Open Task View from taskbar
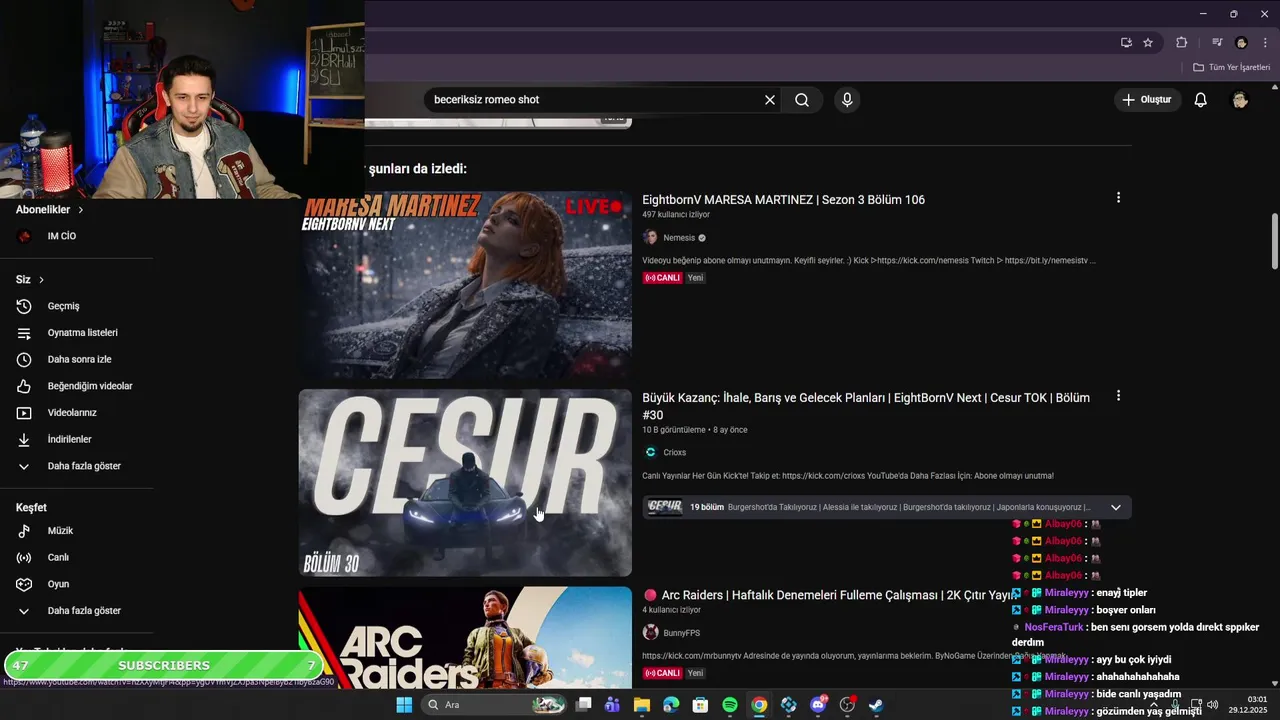The image size is (1280, 720). point(584,705)
